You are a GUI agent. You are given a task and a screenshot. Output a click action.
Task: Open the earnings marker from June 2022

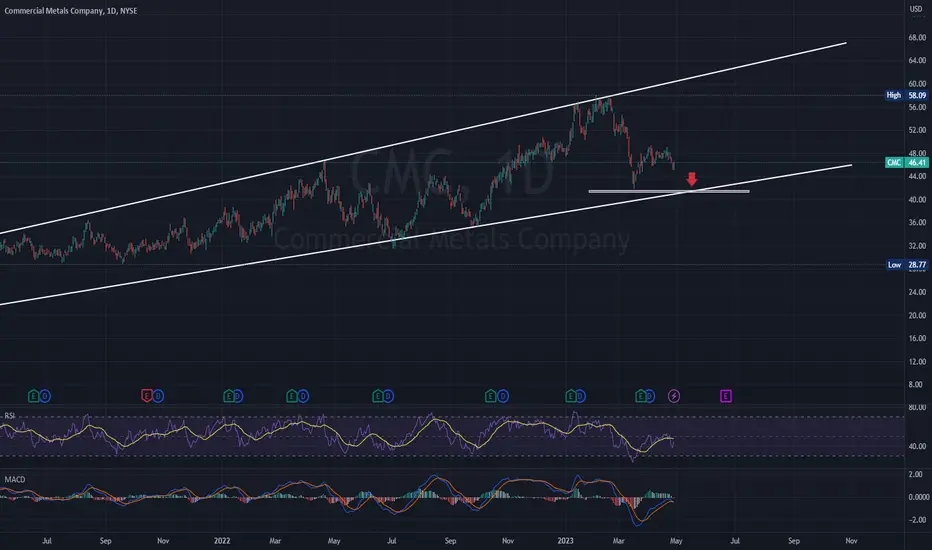[377, 396]
